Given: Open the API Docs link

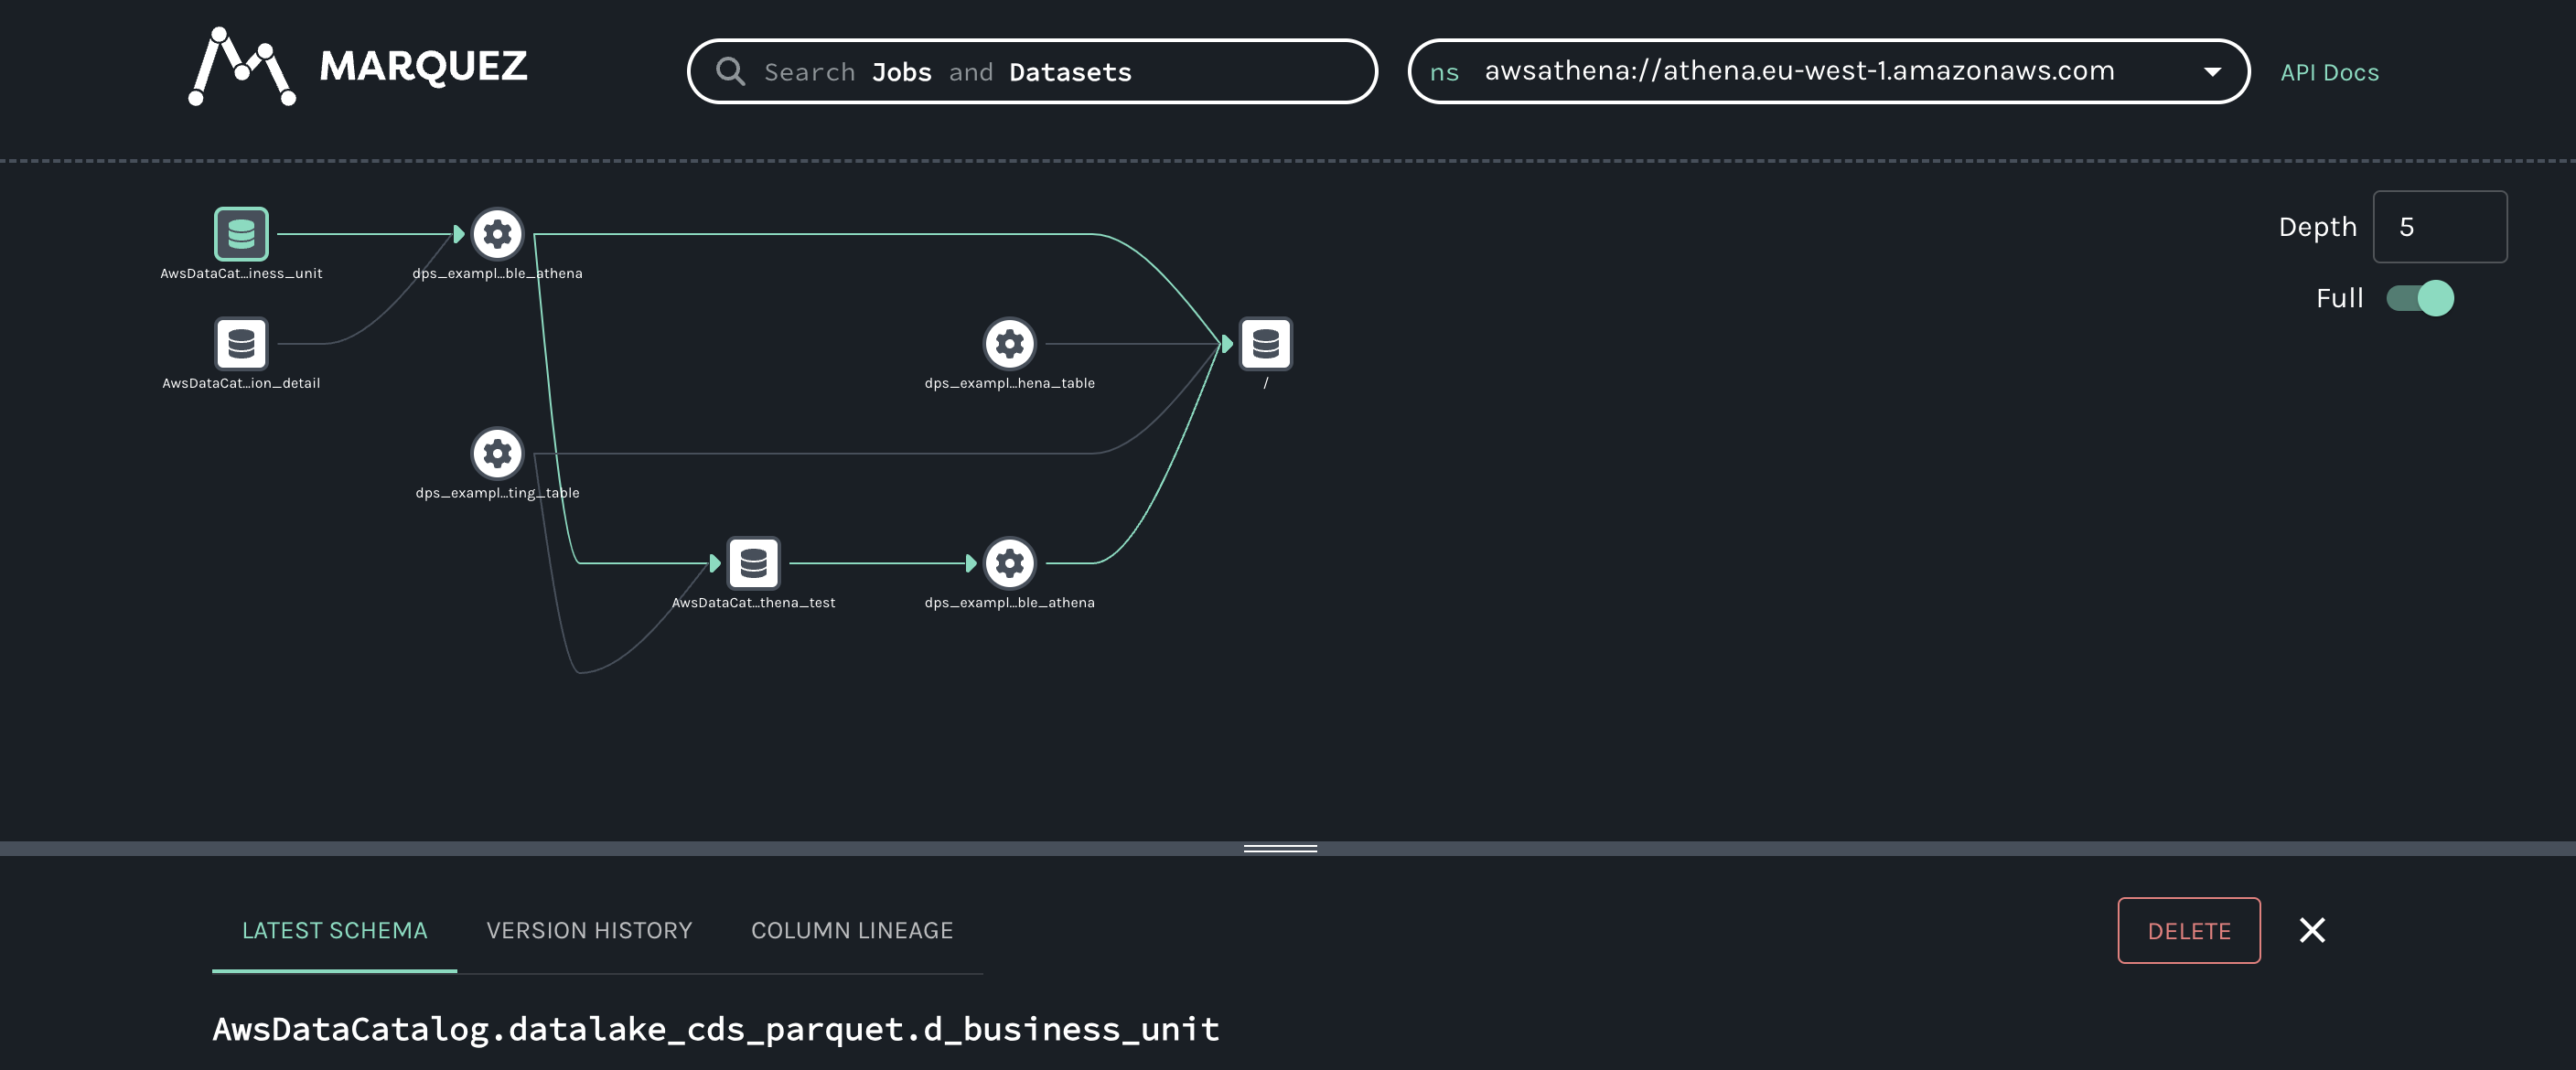Looking at the screenshot, I should tap(2329, 71).
